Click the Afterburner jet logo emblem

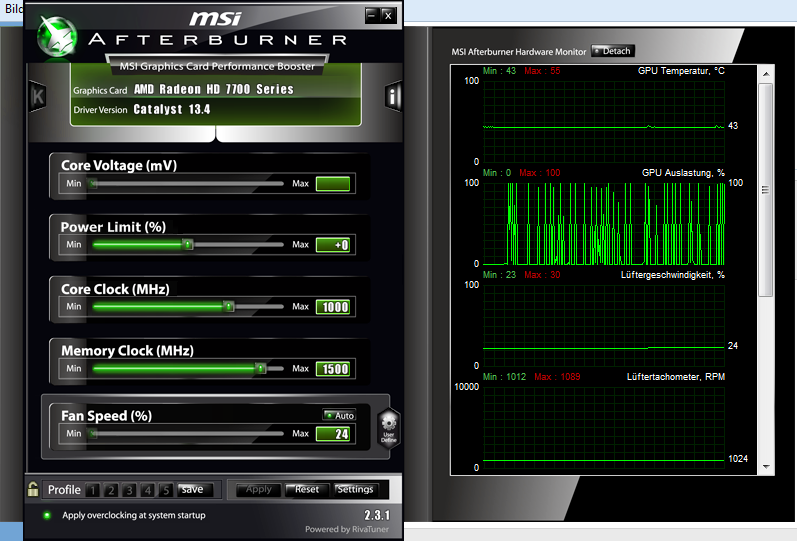pos(57,37)
